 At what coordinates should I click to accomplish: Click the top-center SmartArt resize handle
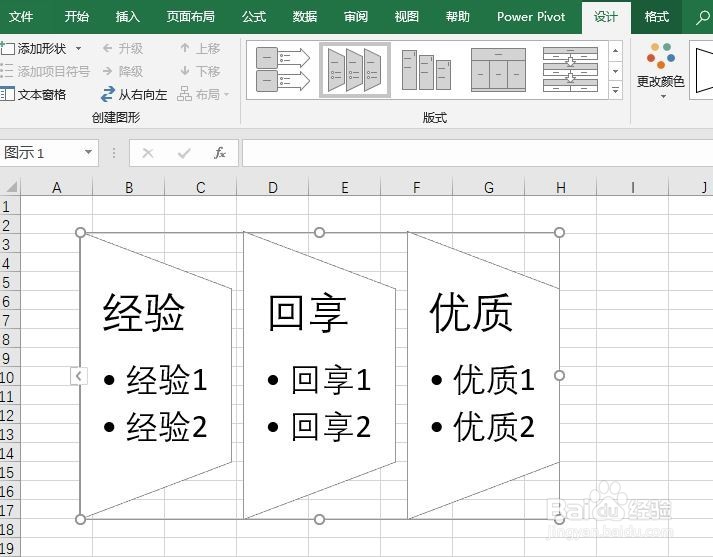pos(320,232)
